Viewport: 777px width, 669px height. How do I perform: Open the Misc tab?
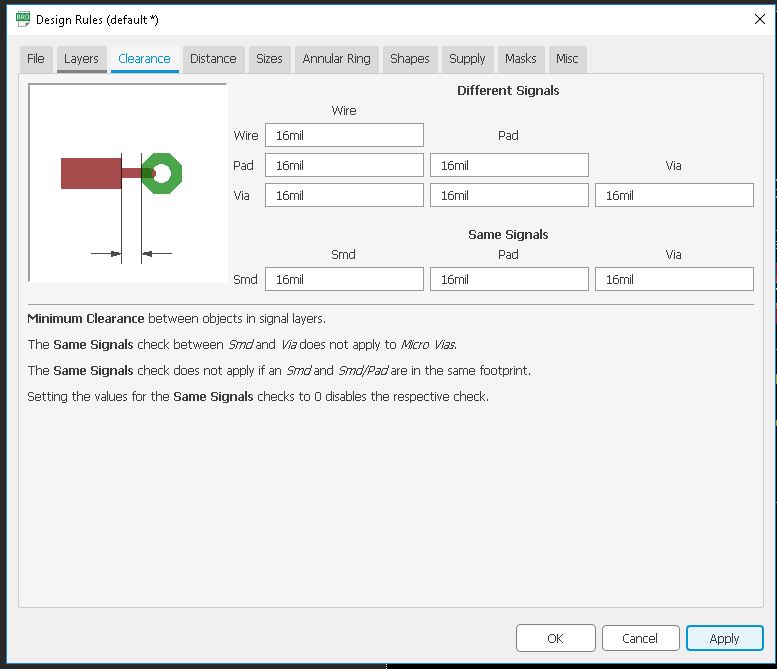pyautogui.click(x=567, y=59)
